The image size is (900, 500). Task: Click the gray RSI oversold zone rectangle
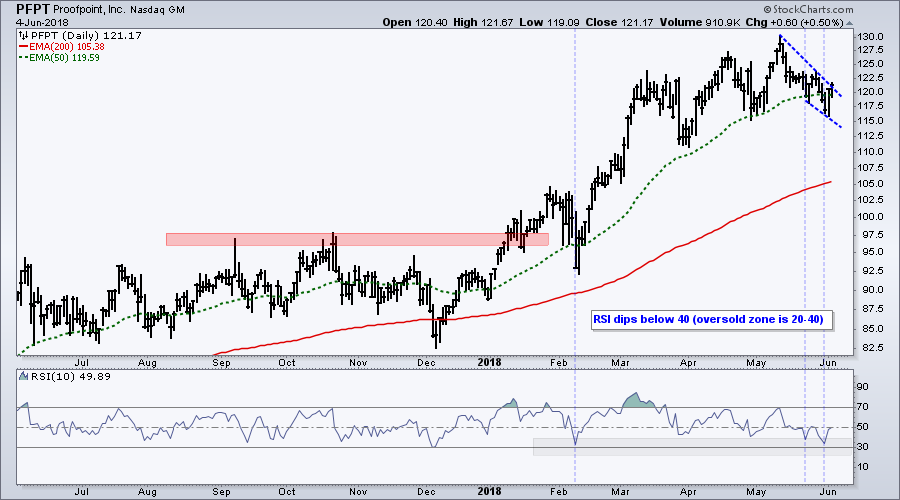692,447
